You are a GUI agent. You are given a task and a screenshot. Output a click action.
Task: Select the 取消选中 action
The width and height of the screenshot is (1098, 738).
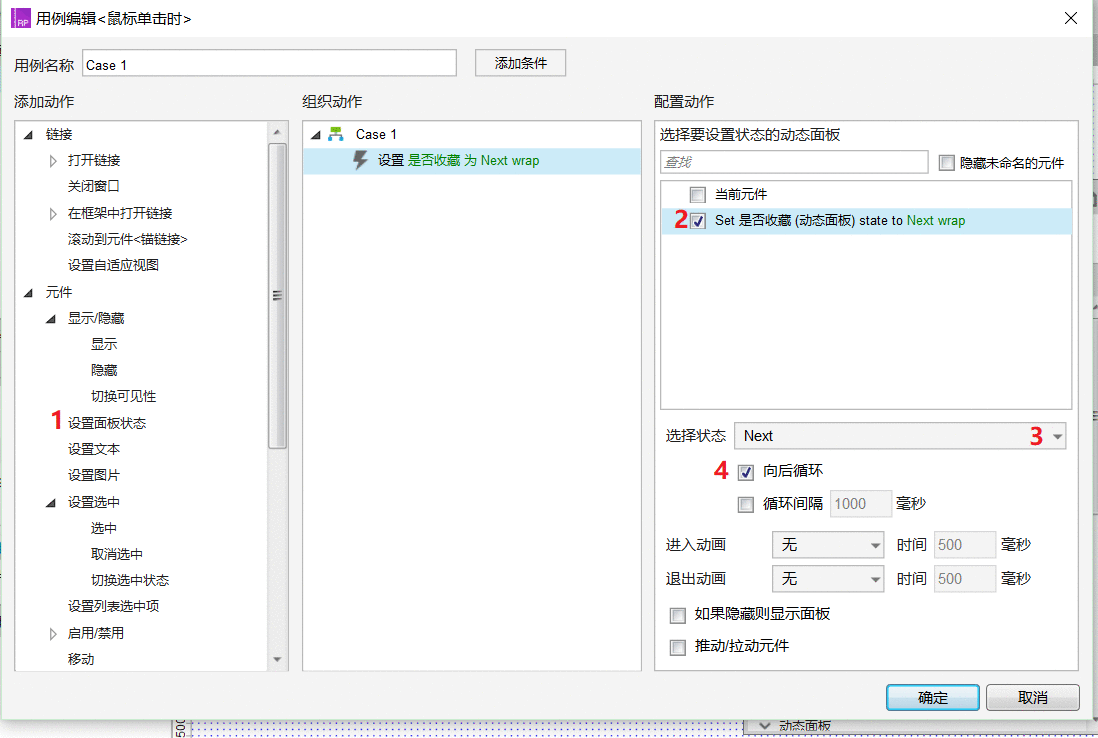click(116, 555)
